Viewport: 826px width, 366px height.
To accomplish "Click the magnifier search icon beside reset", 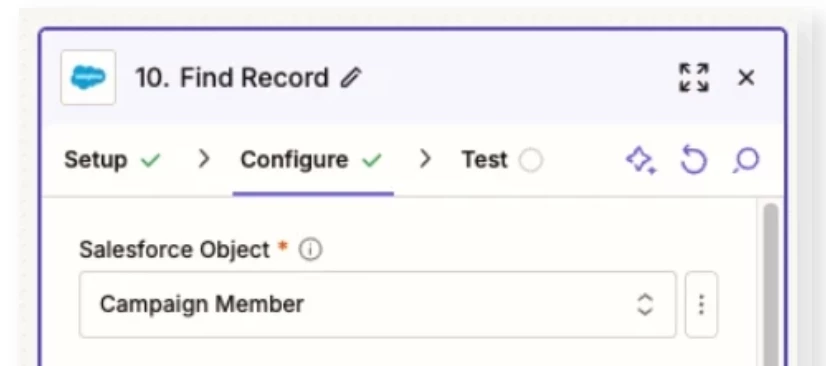I will coord(746,160).
